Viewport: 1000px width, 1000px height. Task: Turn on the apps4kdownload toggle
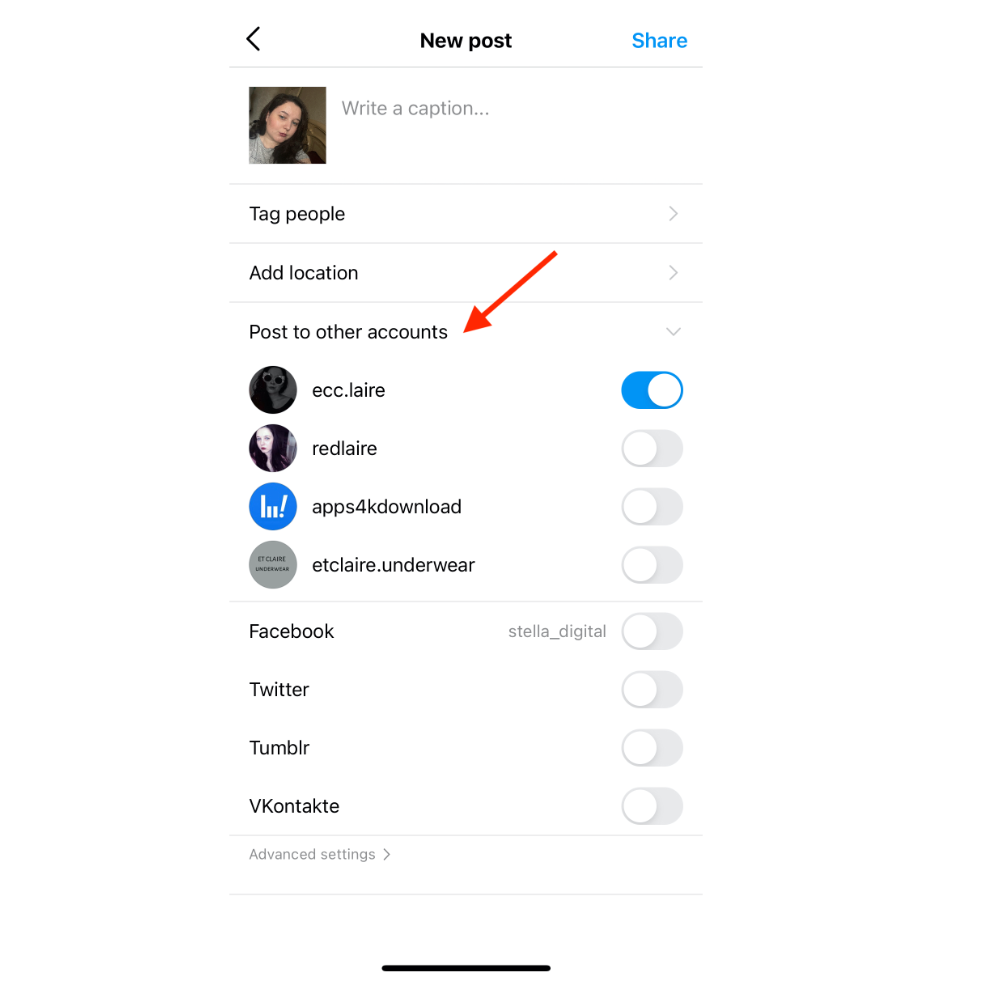click(x=652, y=507)
